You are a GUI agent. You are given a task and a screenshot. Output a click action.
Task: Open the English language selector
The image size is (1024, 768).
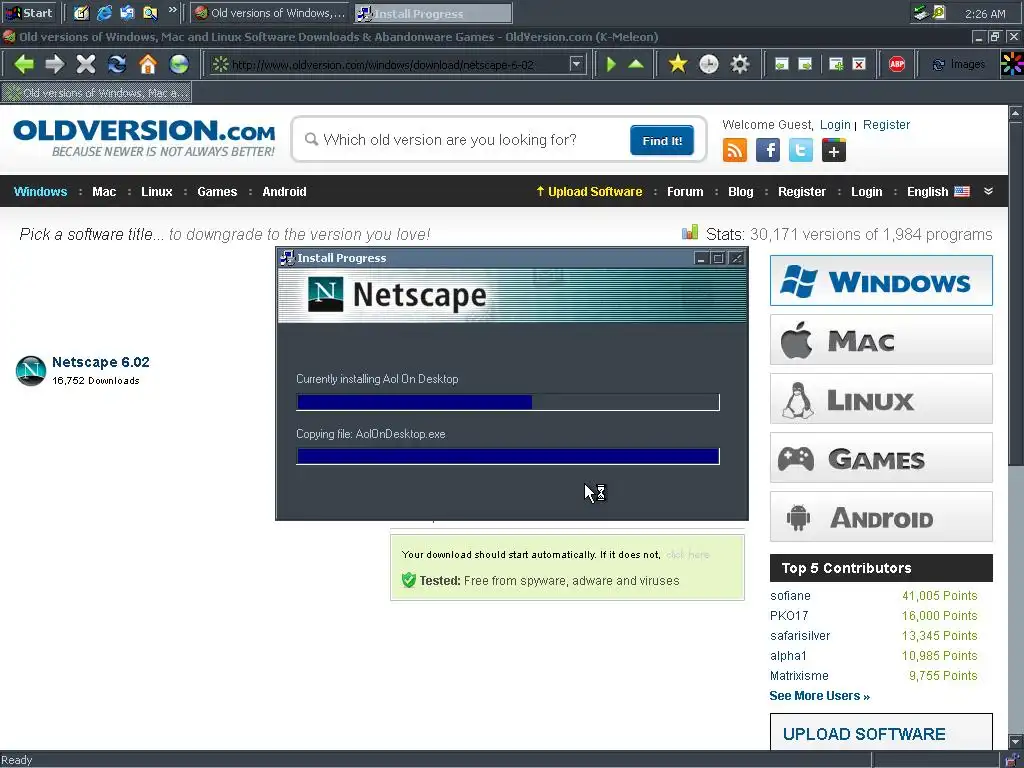[938, 191]
